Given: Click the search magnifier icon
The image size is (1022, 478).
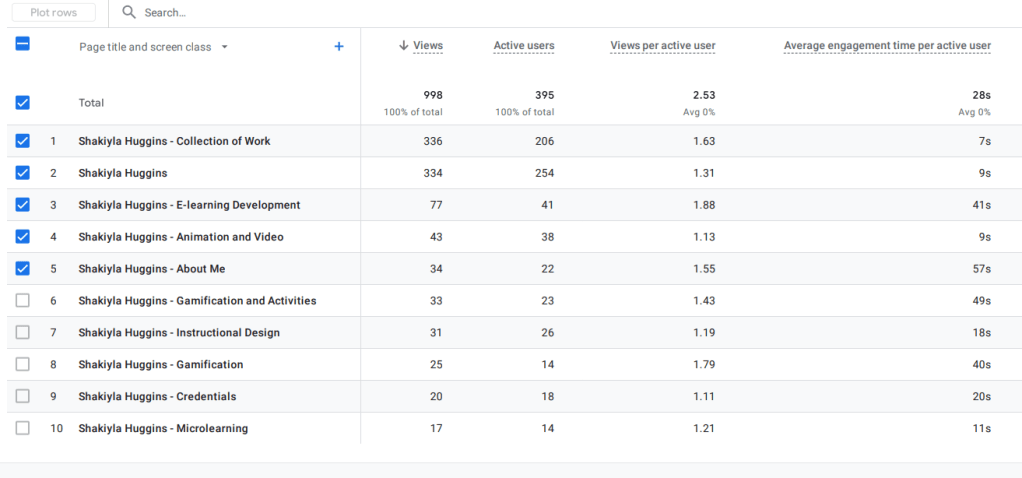Looking at the screenshot, I should pos(129,13).
